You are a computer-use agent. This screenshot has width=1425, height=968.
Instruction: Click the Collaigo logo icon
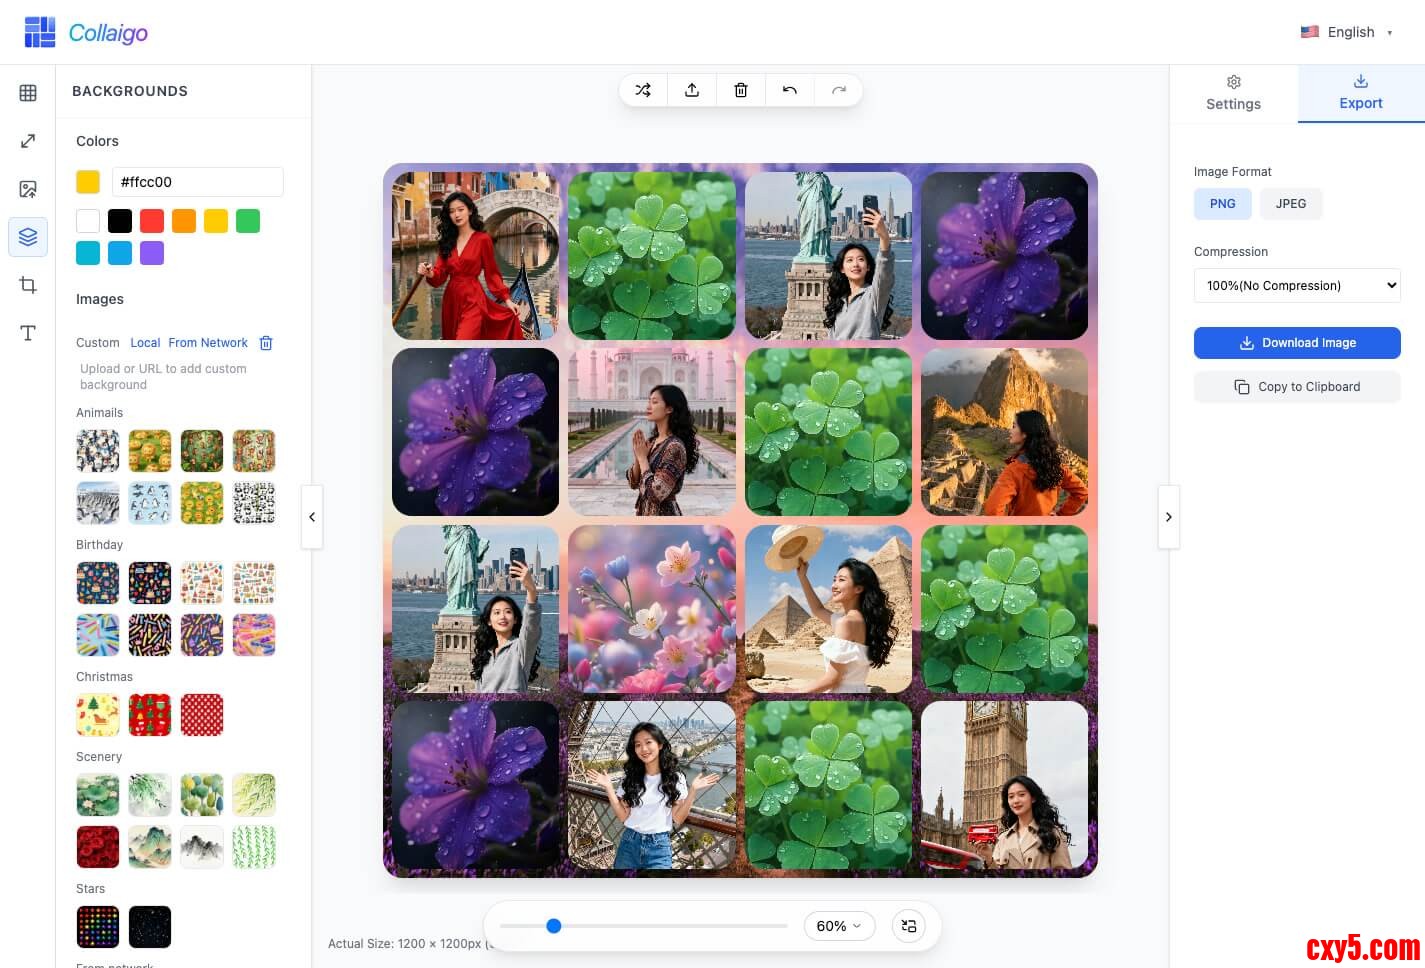click(x=40, y=32)
